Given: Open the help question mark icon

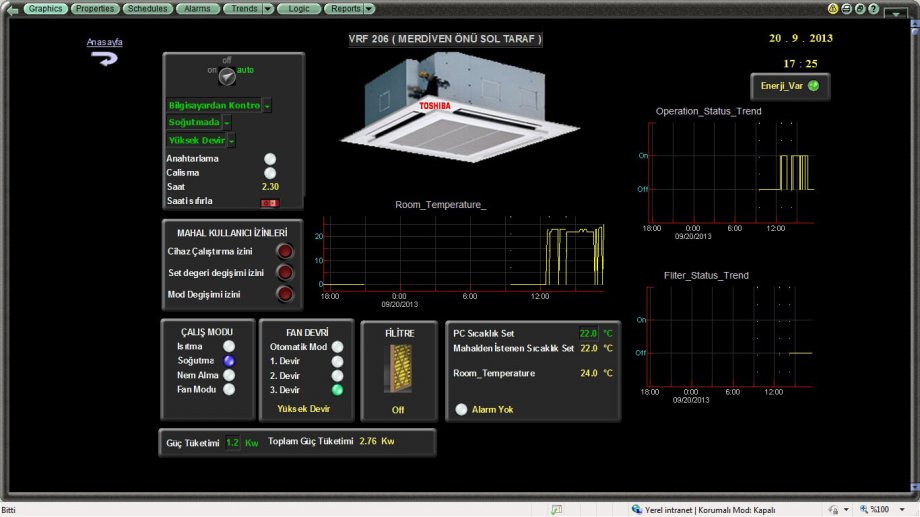Looking at the screenshot, I should click(x=873, y=9).
